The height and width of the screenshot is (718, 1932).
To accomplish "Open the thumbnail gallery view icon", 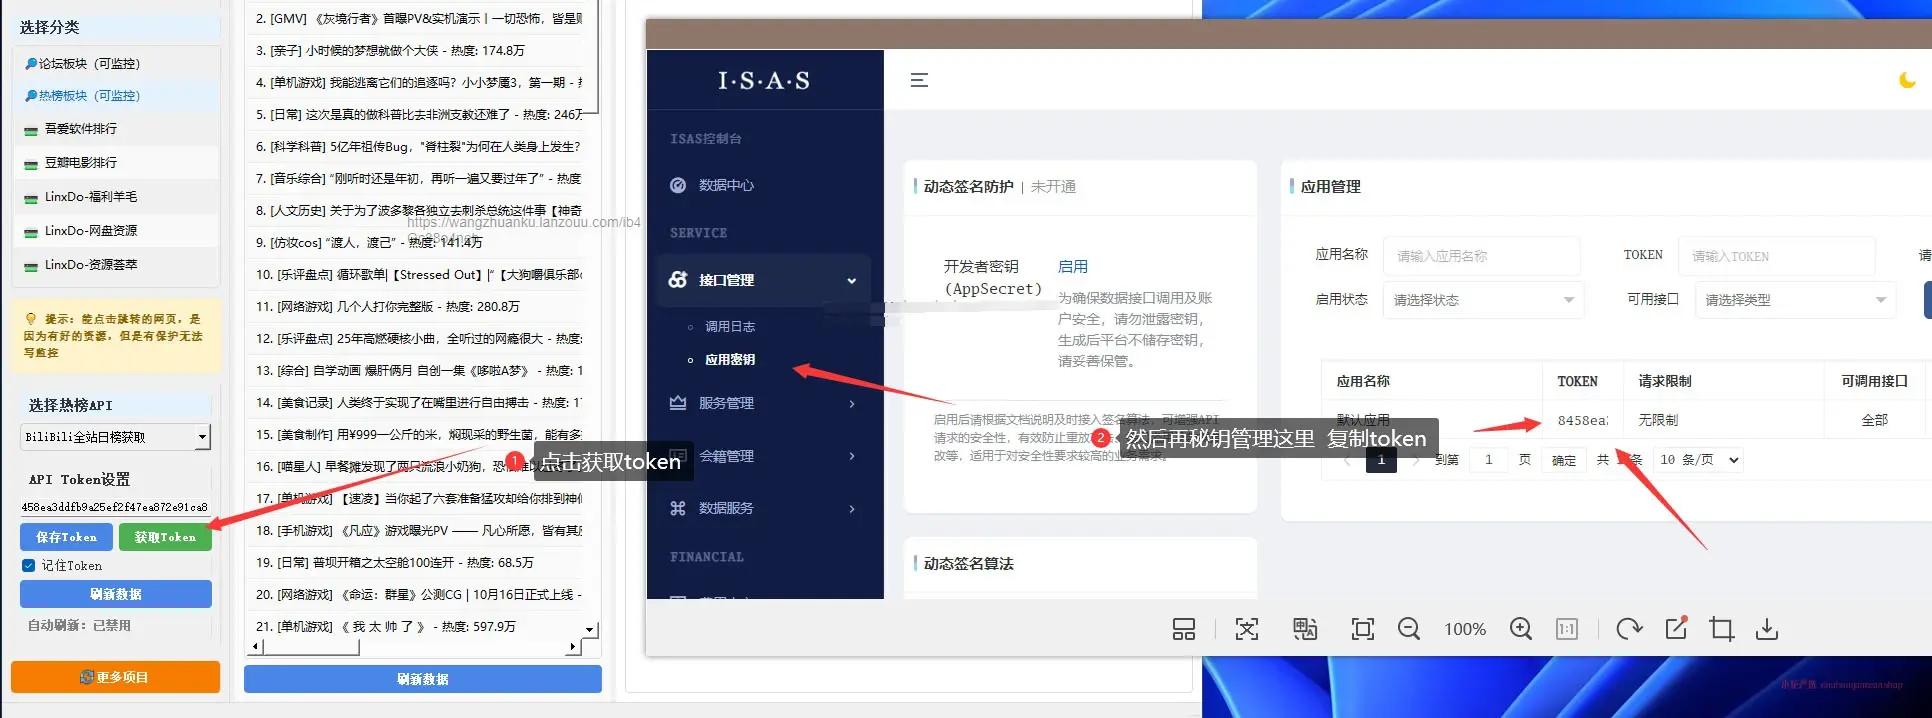I will click(x=1184, y=629).
